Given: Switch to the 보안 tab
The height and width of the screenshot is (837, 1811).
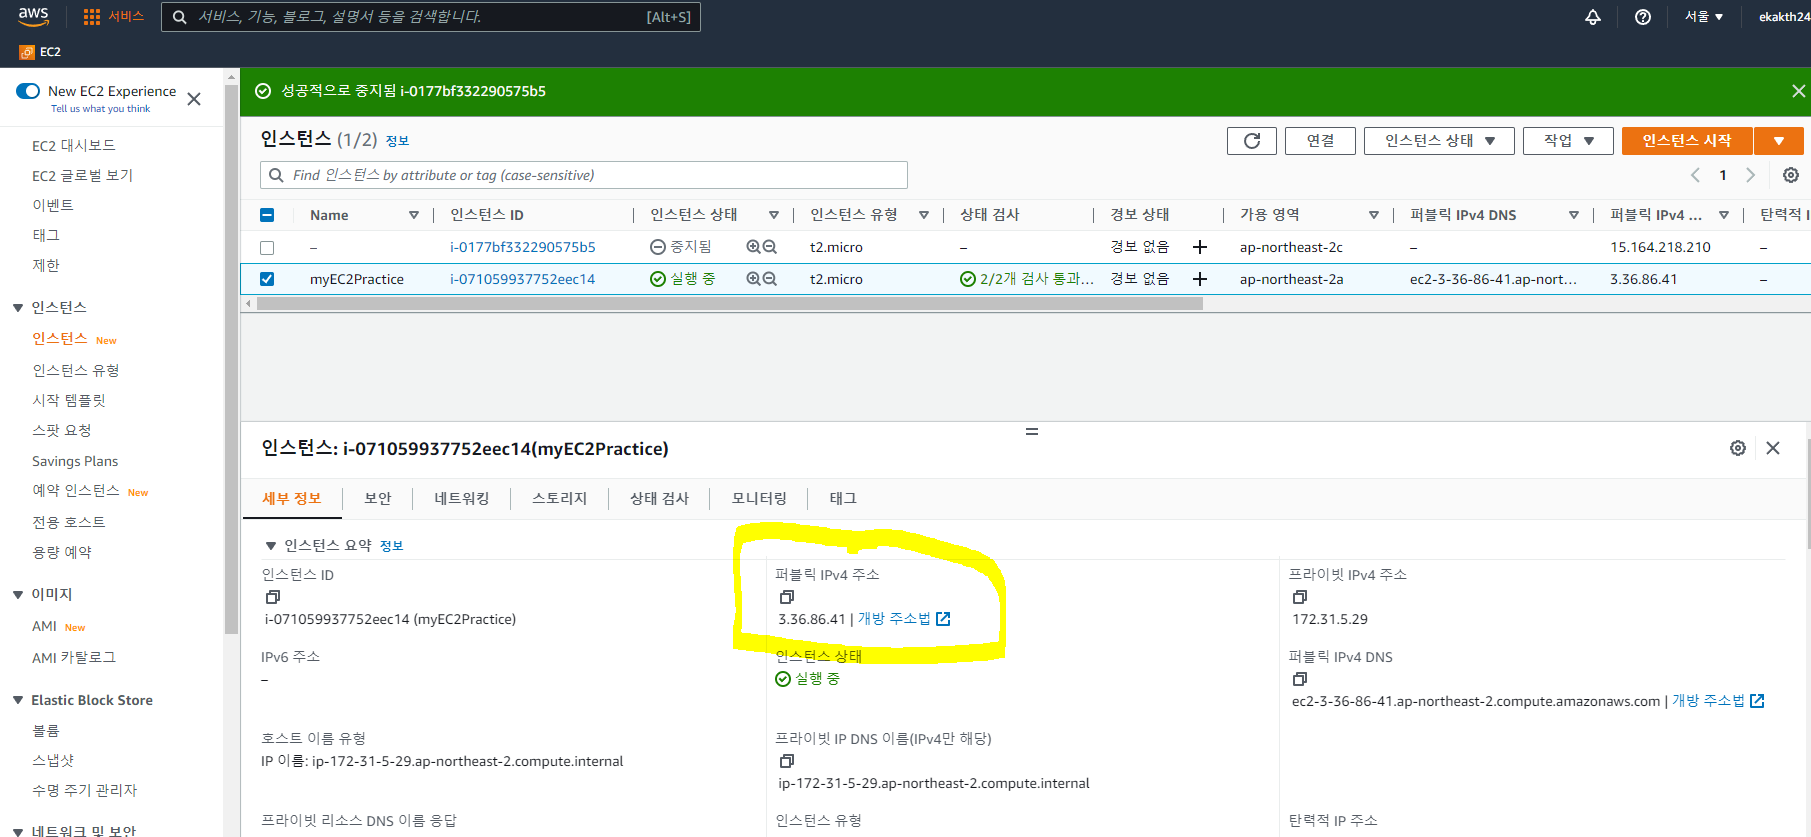Looking at the screenshot, I should point(378,498).
